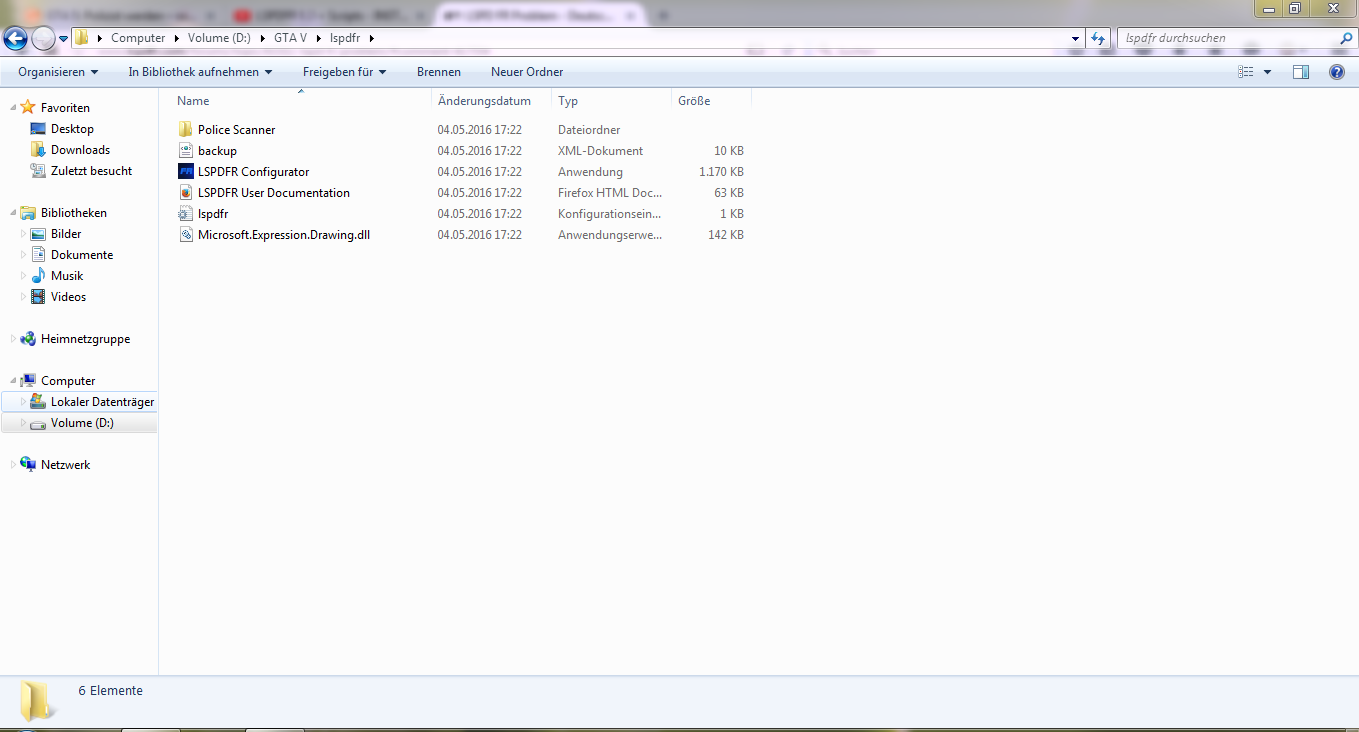Click Volume (D:) in the address breadcrumb
The height and width of the screenshot is (732, 1359).
click(x=219, y=38)
